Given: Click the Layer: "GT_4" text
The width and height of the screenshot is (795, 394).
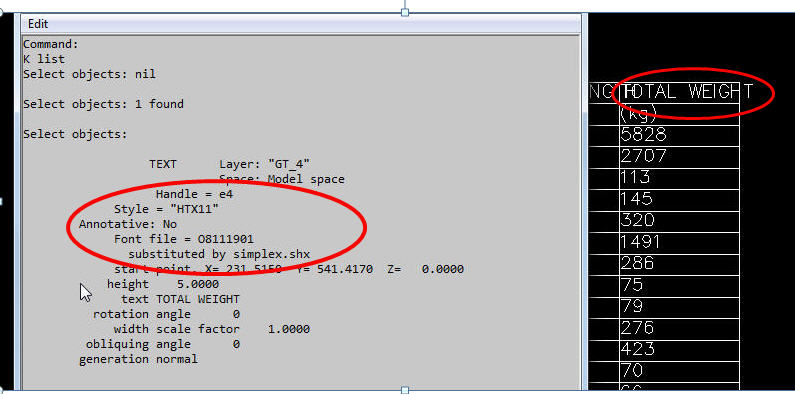Looking at the screenshot, I should (x=264, y=164).
